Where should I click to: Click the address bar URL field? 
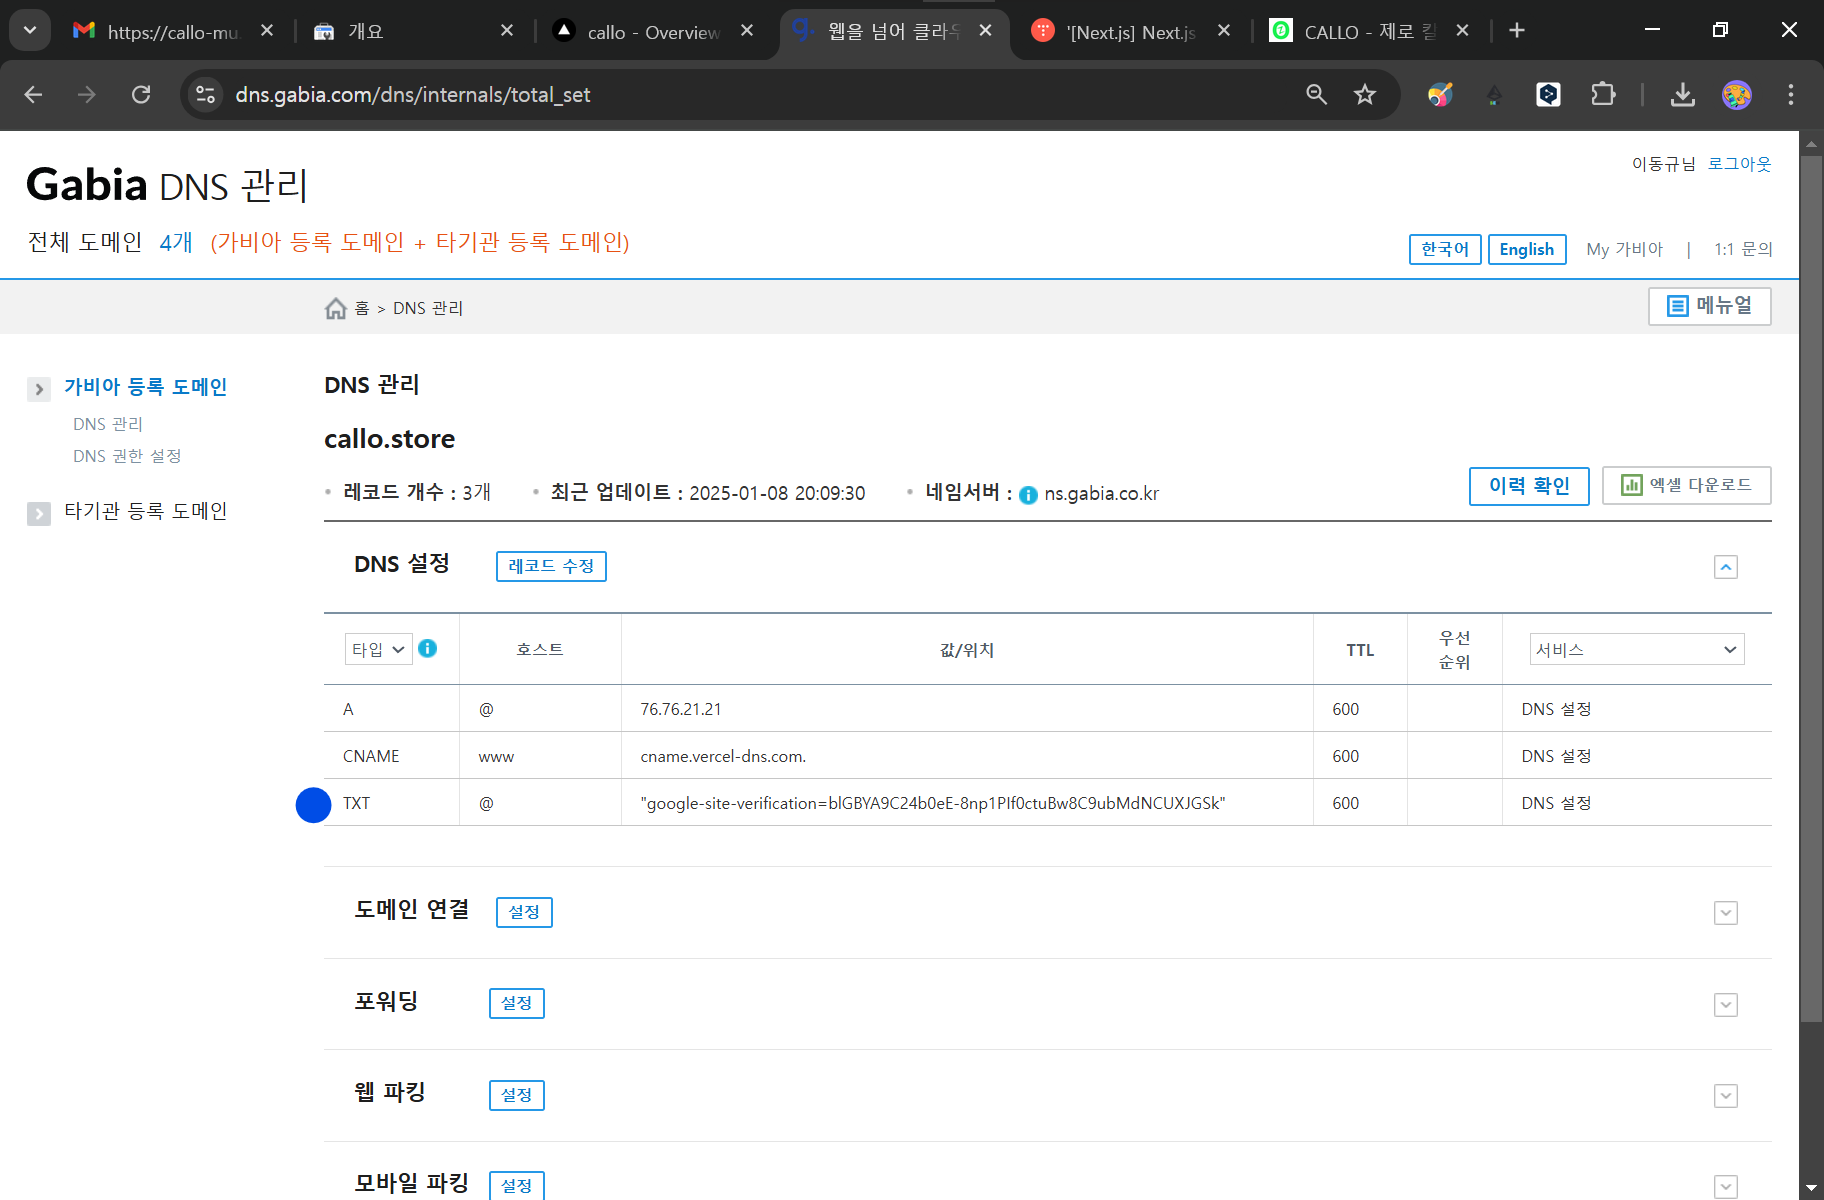(740, 95)
